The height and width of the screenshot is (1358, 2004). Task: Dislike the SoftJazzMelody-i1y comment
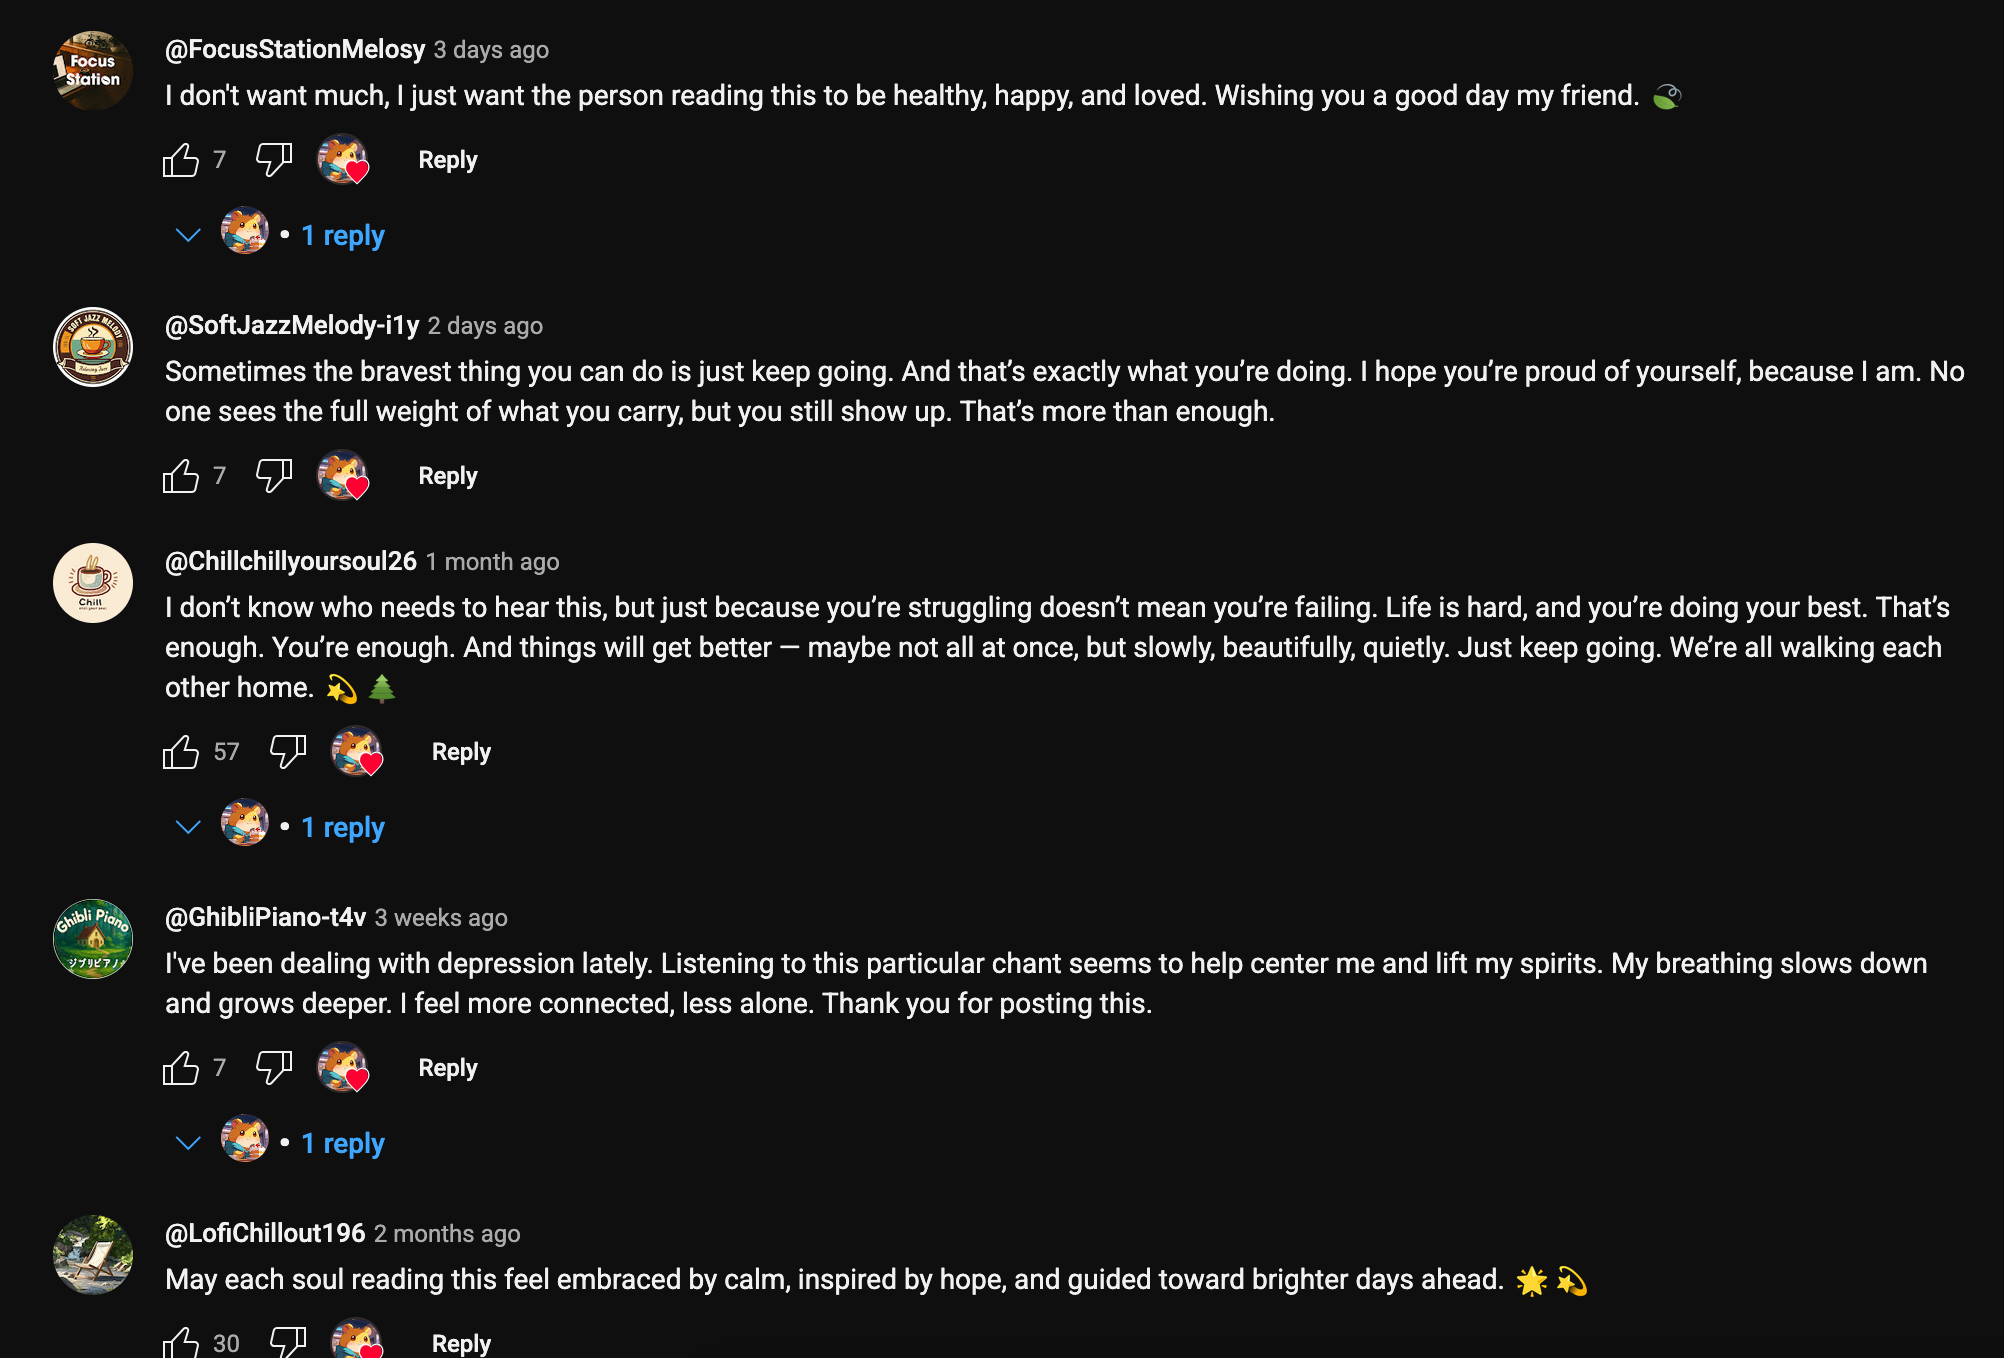coord(273,476)
